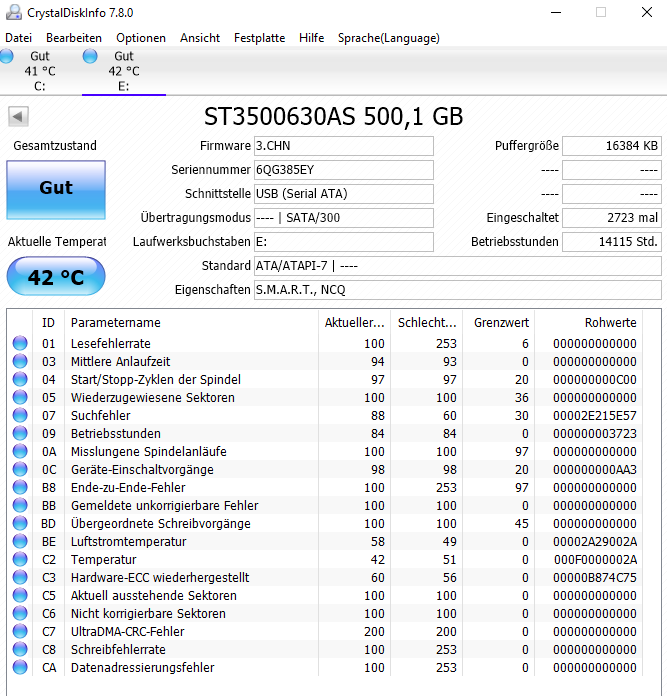This screenshot has width=667, height=696.
Task: Click status orb of Wiederzugewiesene Sektoren row
Action: [x=20, y=397]
